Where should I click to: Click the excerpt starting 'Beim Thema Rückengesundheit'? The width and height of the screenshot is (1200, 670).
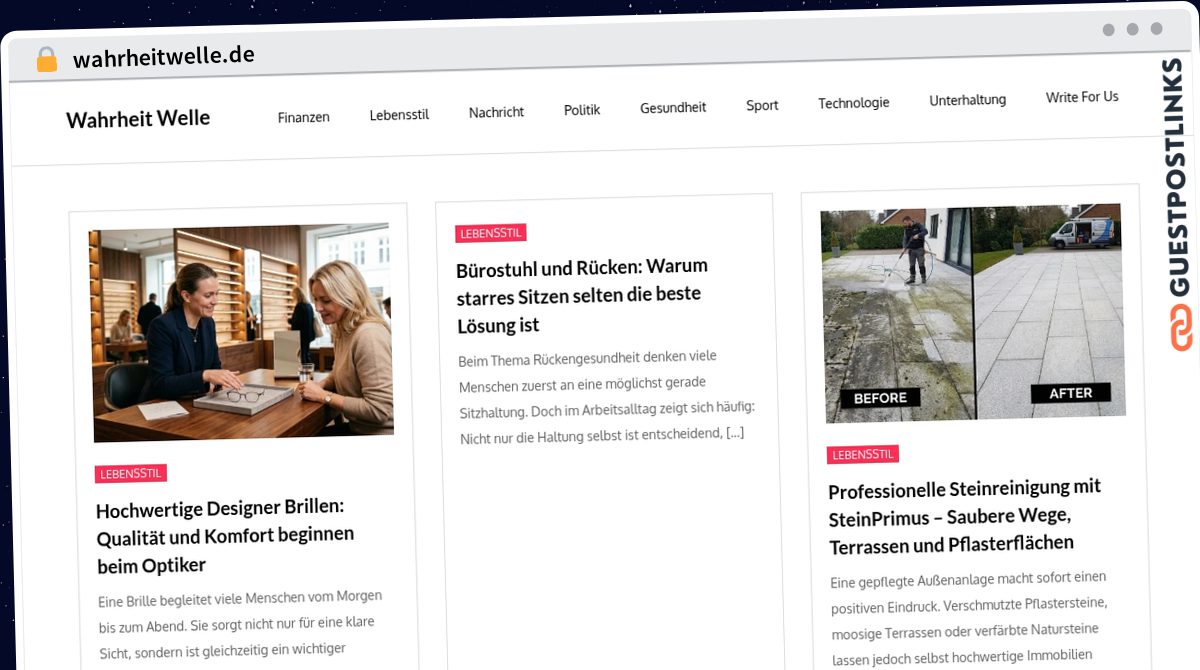pos(606,396)
